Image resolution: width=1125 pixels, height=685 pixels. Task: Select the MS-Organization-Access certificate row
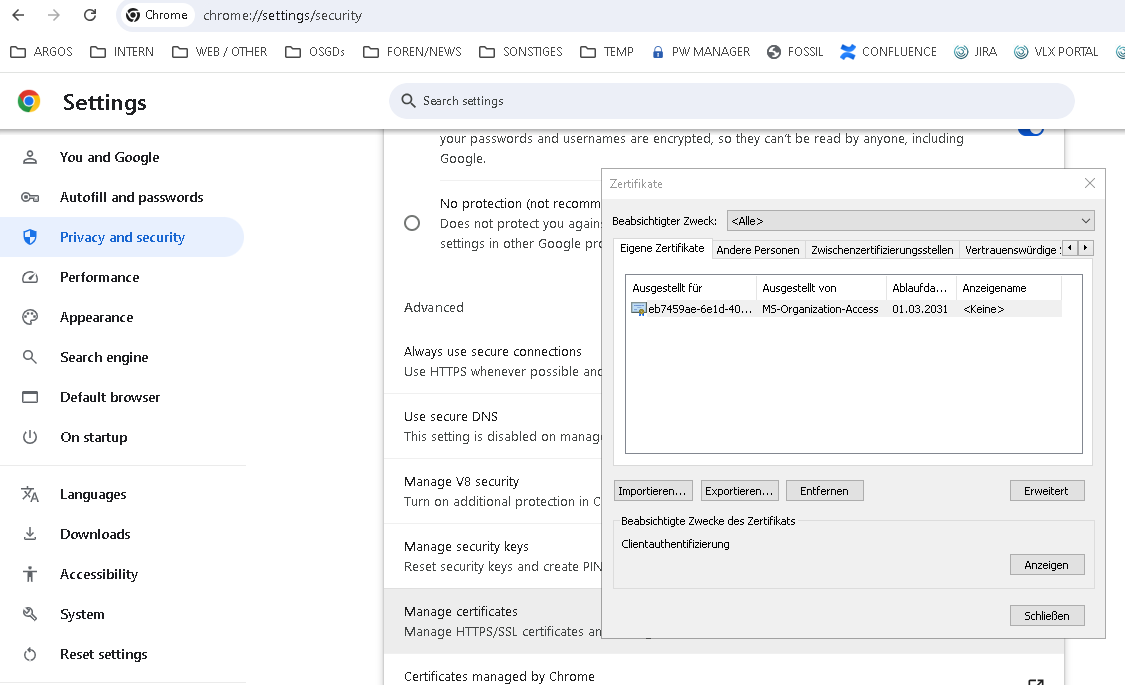point(820,309)
